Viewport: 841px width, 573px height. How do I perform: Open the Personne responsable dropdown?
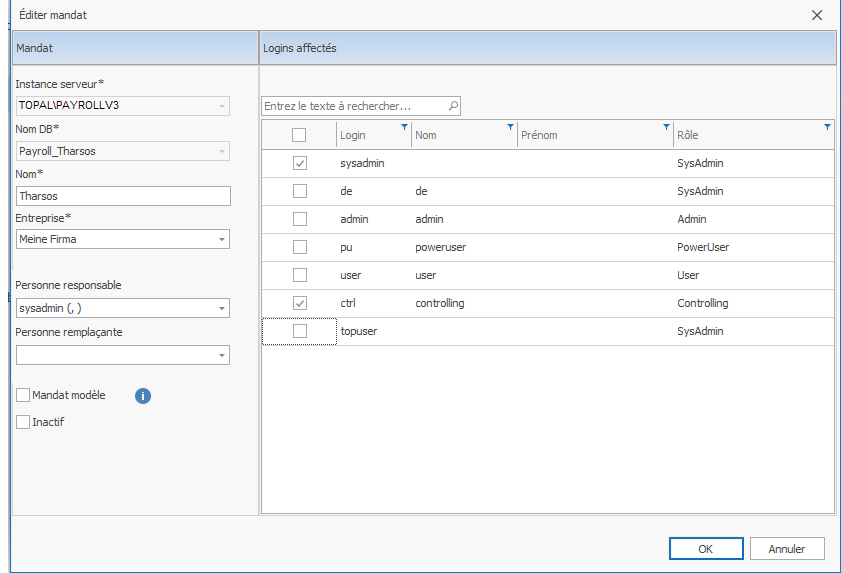click(x=221, y=309)
